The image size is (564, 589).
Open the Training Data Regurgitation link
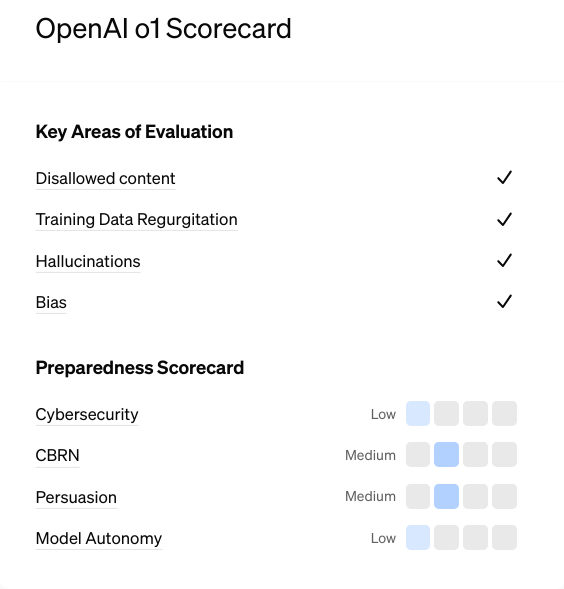tap(136, 220)
